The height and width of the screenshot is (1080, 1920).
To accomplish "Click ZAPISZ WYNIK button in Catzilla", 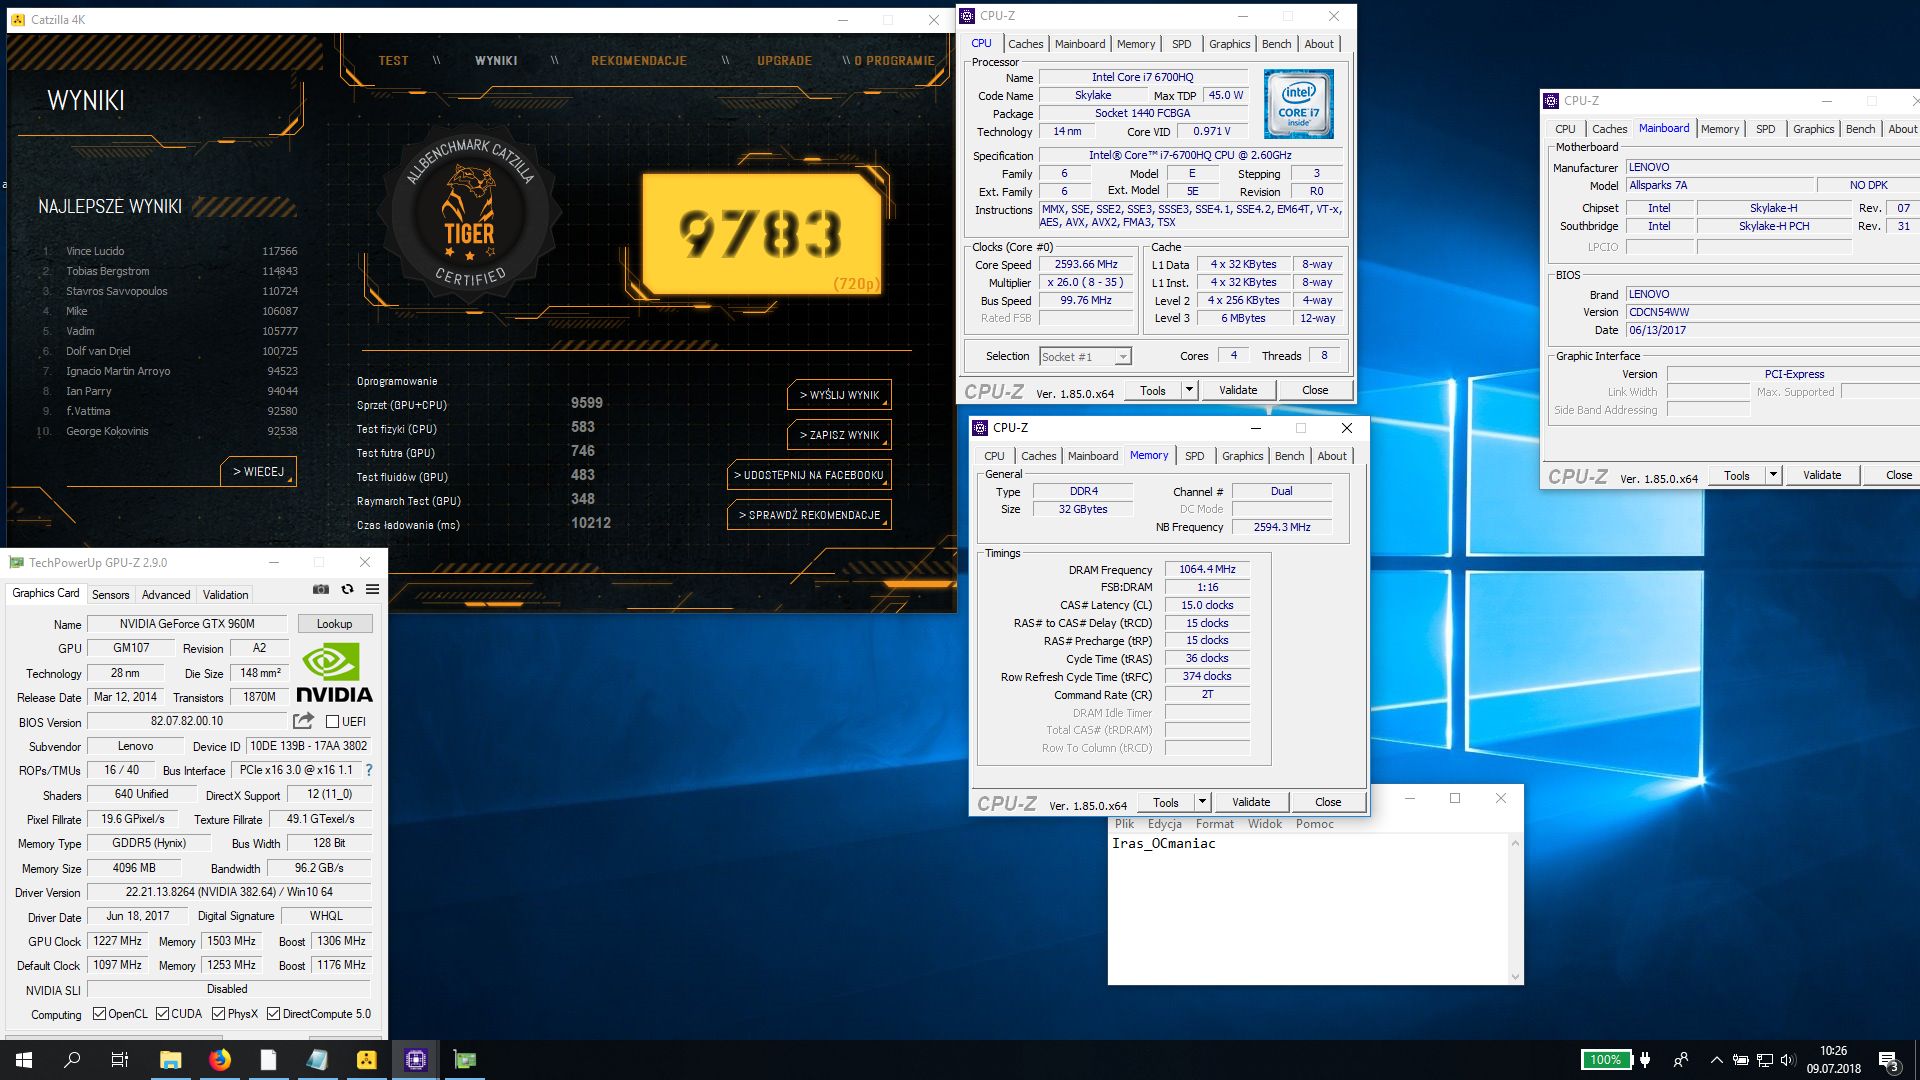I will click(x=839, y=435).
